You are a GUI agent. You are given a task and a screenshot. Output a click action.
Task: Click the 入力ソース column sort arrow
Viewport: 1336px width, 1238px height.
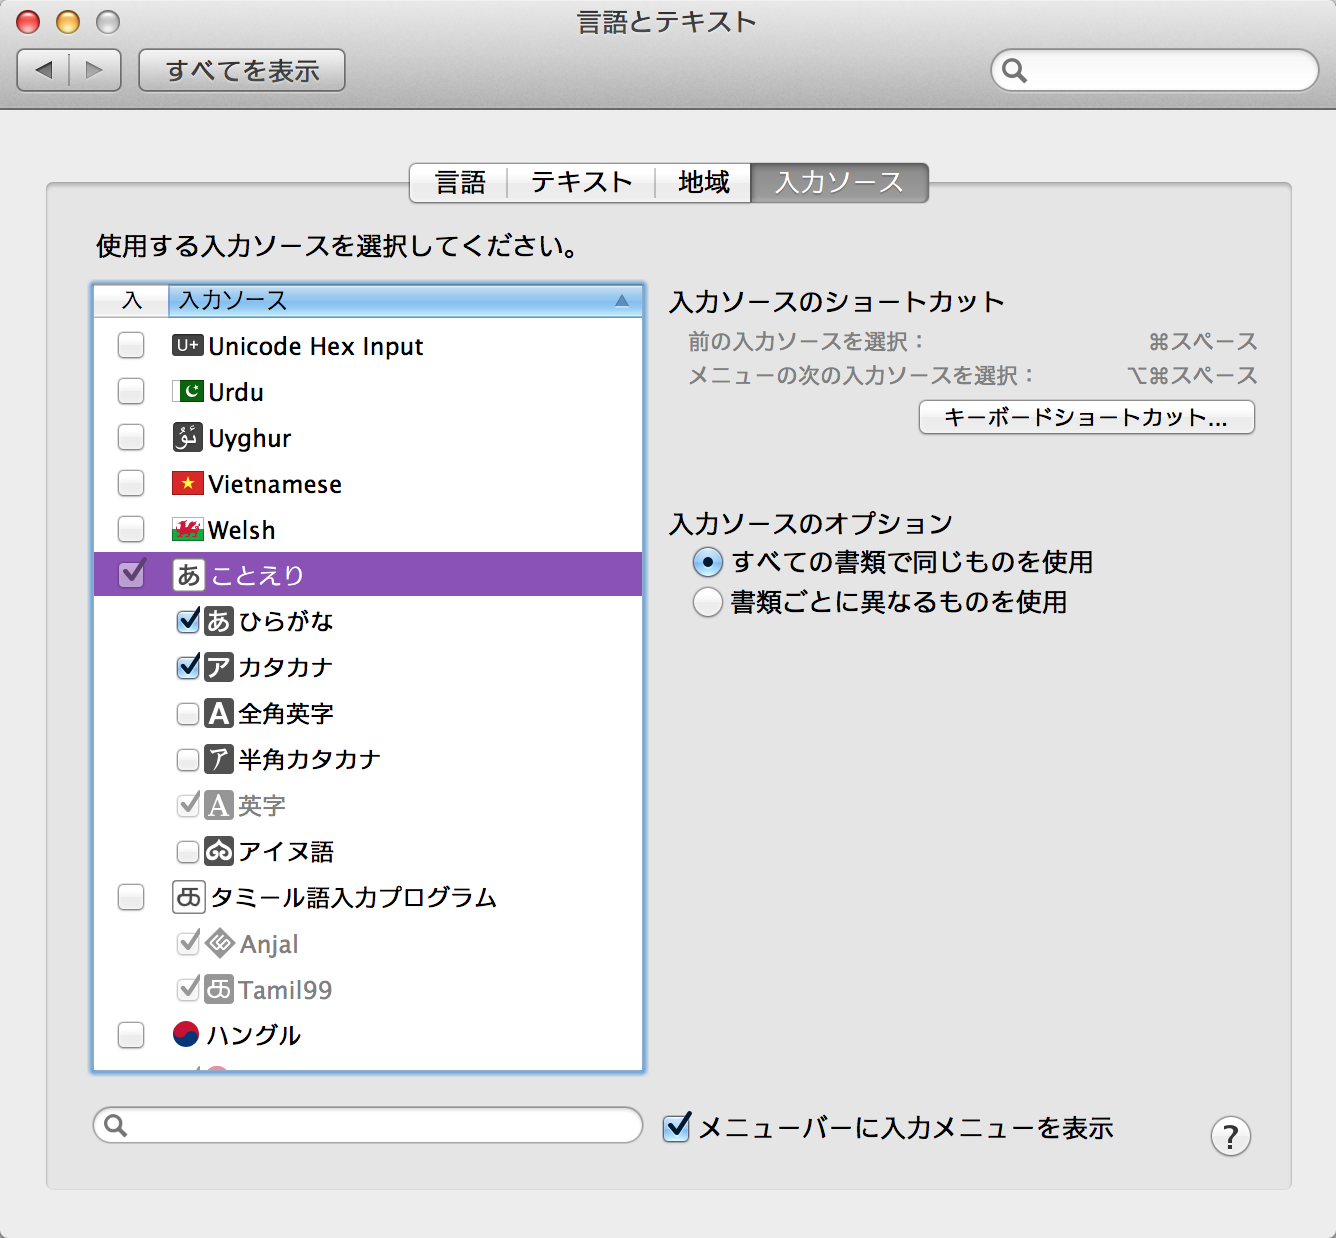(622, 301)
